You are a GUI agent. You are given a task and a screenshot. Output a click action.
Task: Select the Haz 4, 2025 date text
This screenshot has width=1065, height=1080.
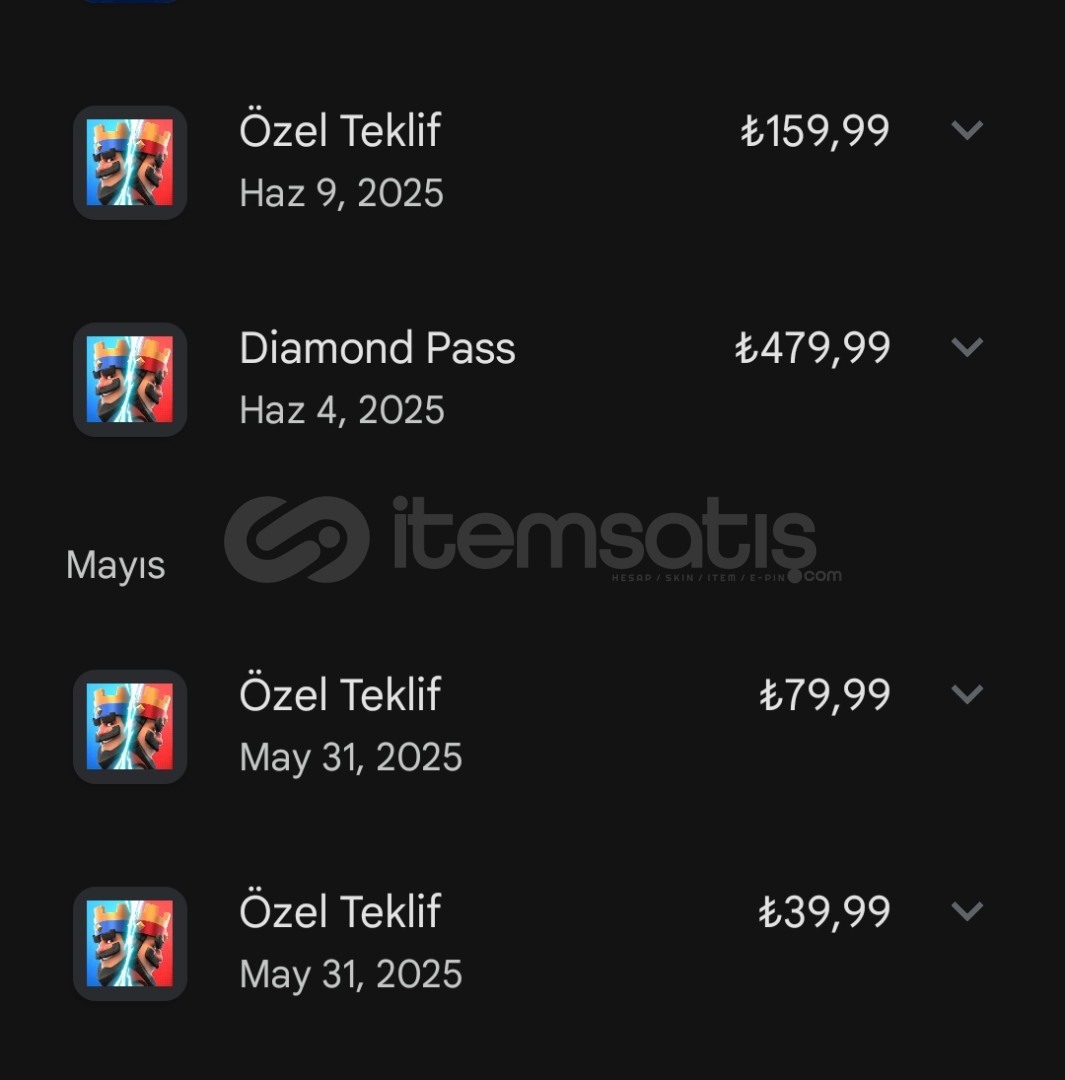342,411
